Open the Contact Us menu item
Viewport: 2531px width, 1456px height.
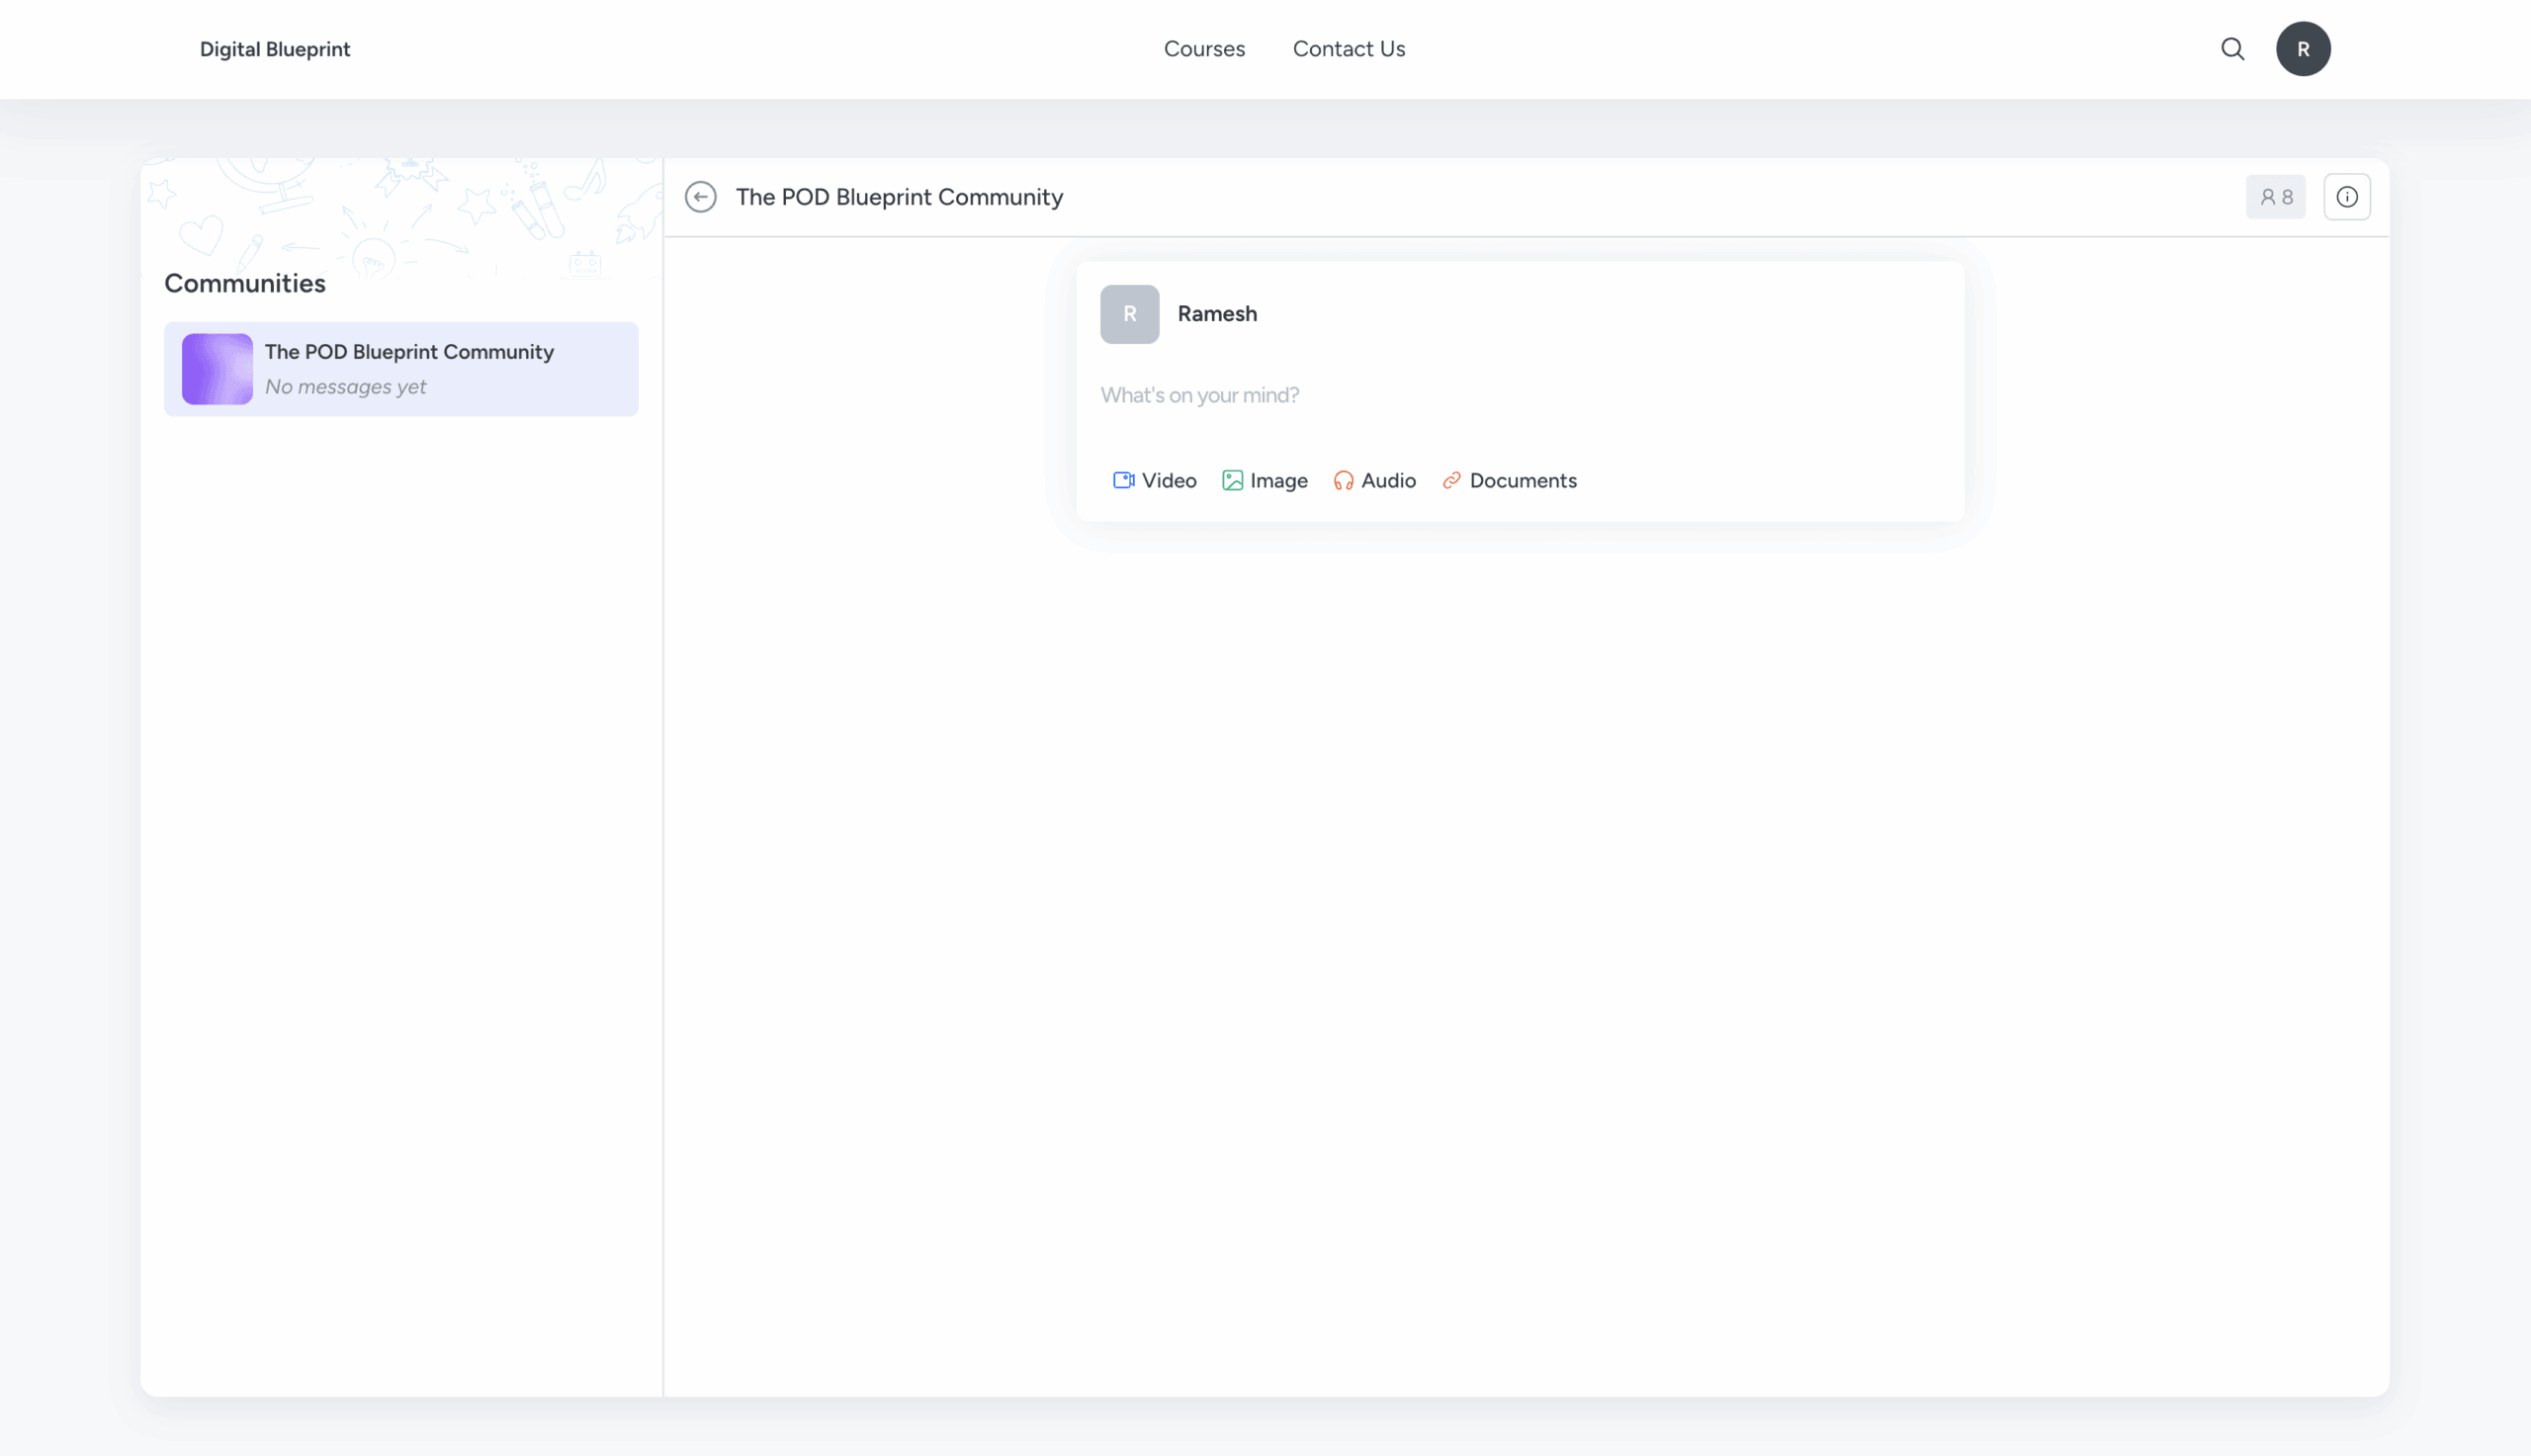pyautogui.click(x=1348, y=49)
